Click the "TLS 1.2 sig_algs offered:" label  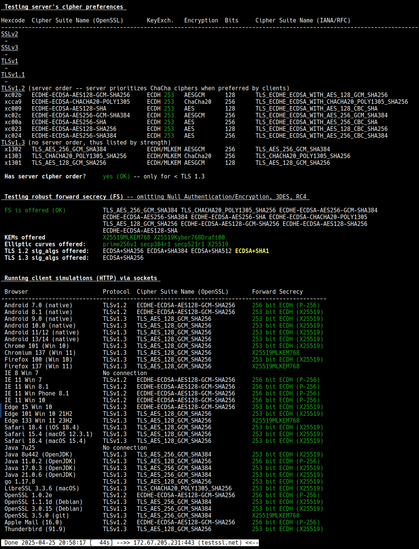[47, 251]
